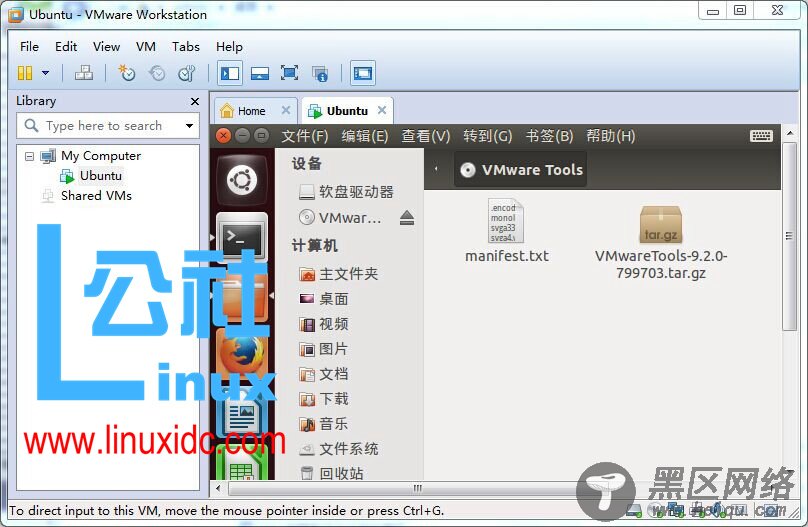Image resolution: width=808 pixels, height=527 pixels.
Task: Close the Library panel
Action: coord(195,101)
